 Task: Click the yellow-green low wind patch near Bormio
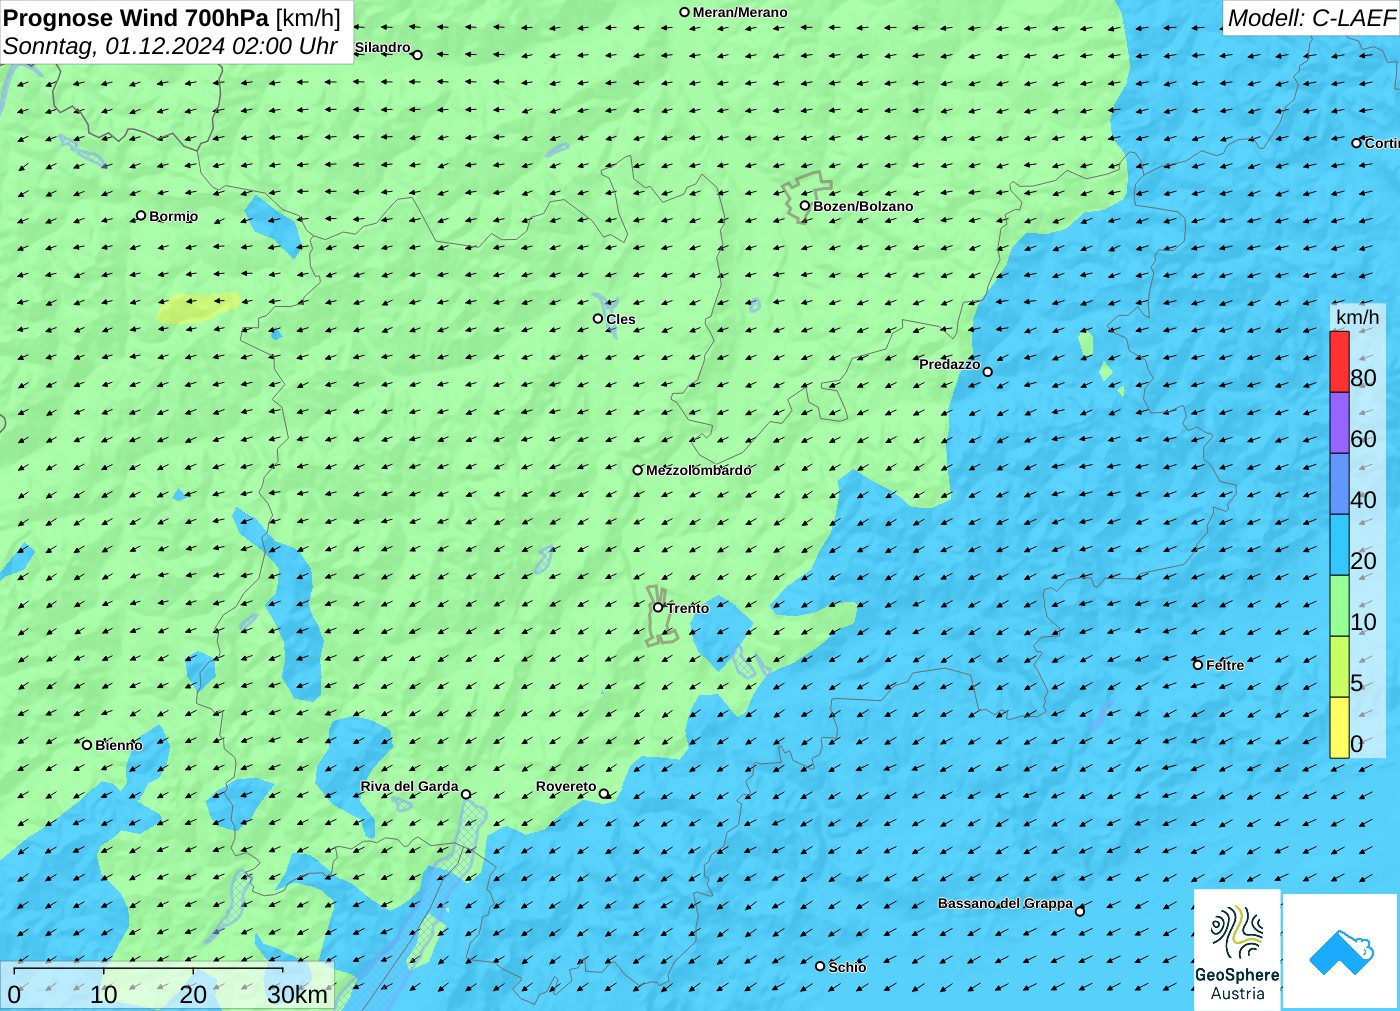tap(198, 307)
